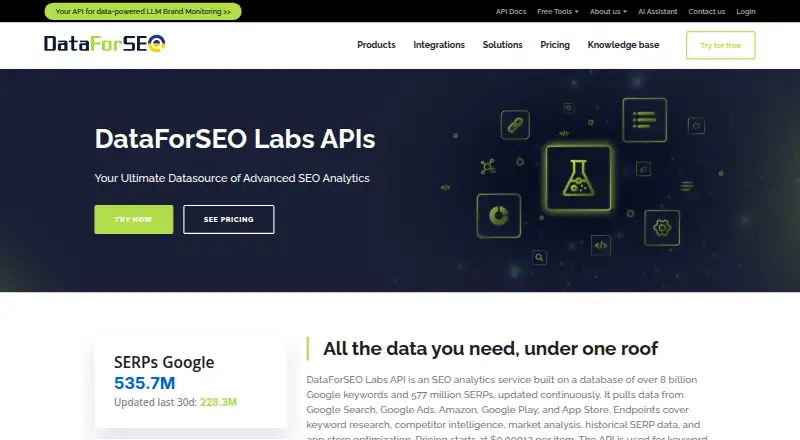Click the DataForSEO Labs APIs headline
Screen dimensions: 800x440
click(235, 139)
